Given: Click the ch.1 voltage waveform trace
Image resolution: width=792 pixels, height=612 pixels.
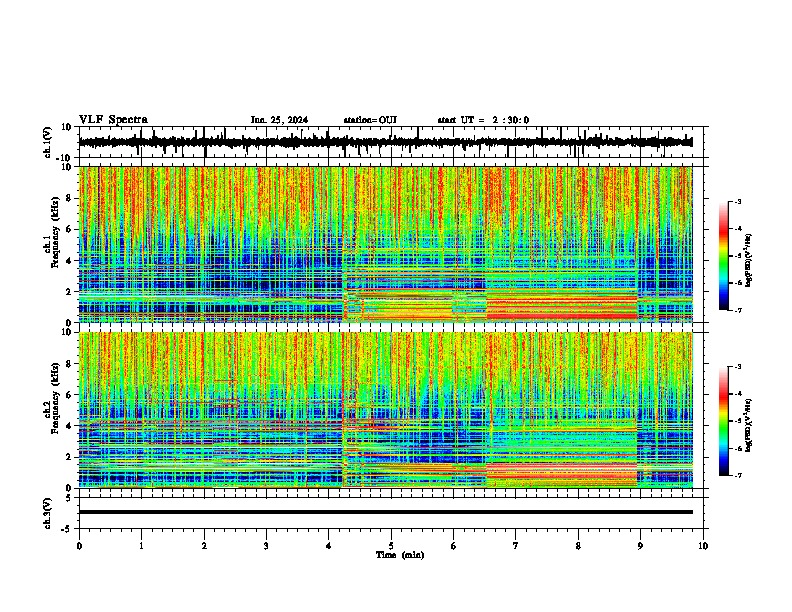Looking at the screenshot, I should click(x=385, y=142).
